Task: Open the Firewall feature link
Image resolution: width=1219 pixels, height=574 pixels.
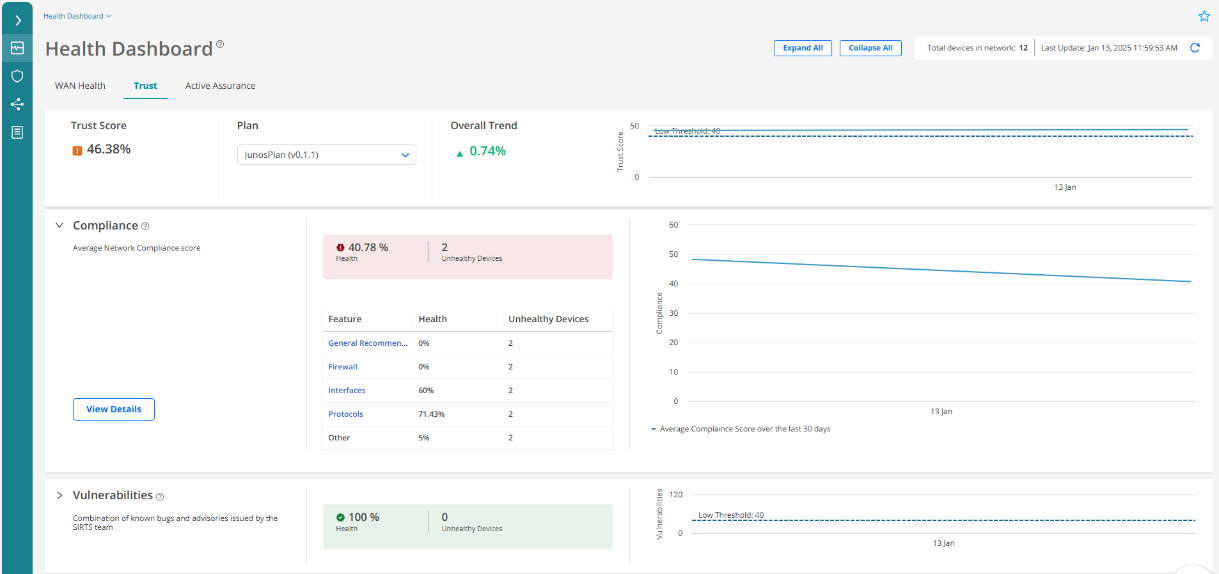Action: click(343, 367)
